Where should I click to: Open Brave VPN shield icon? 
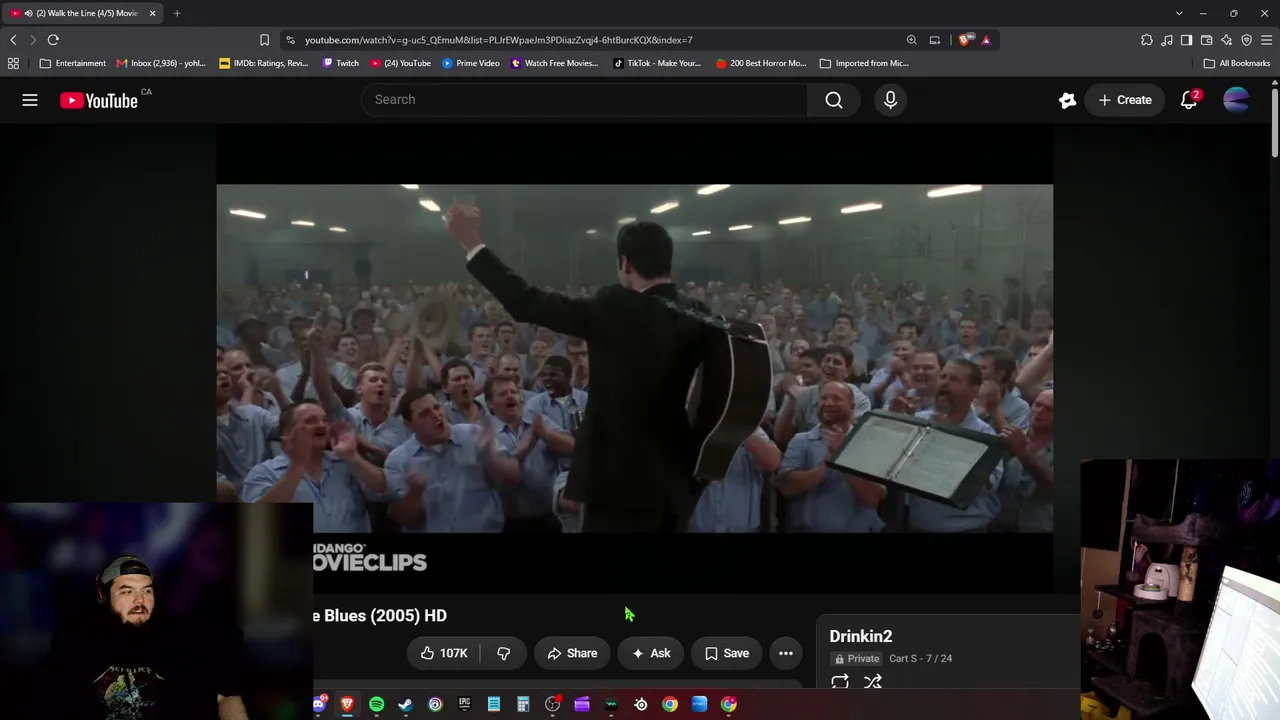pos(1246,40)
